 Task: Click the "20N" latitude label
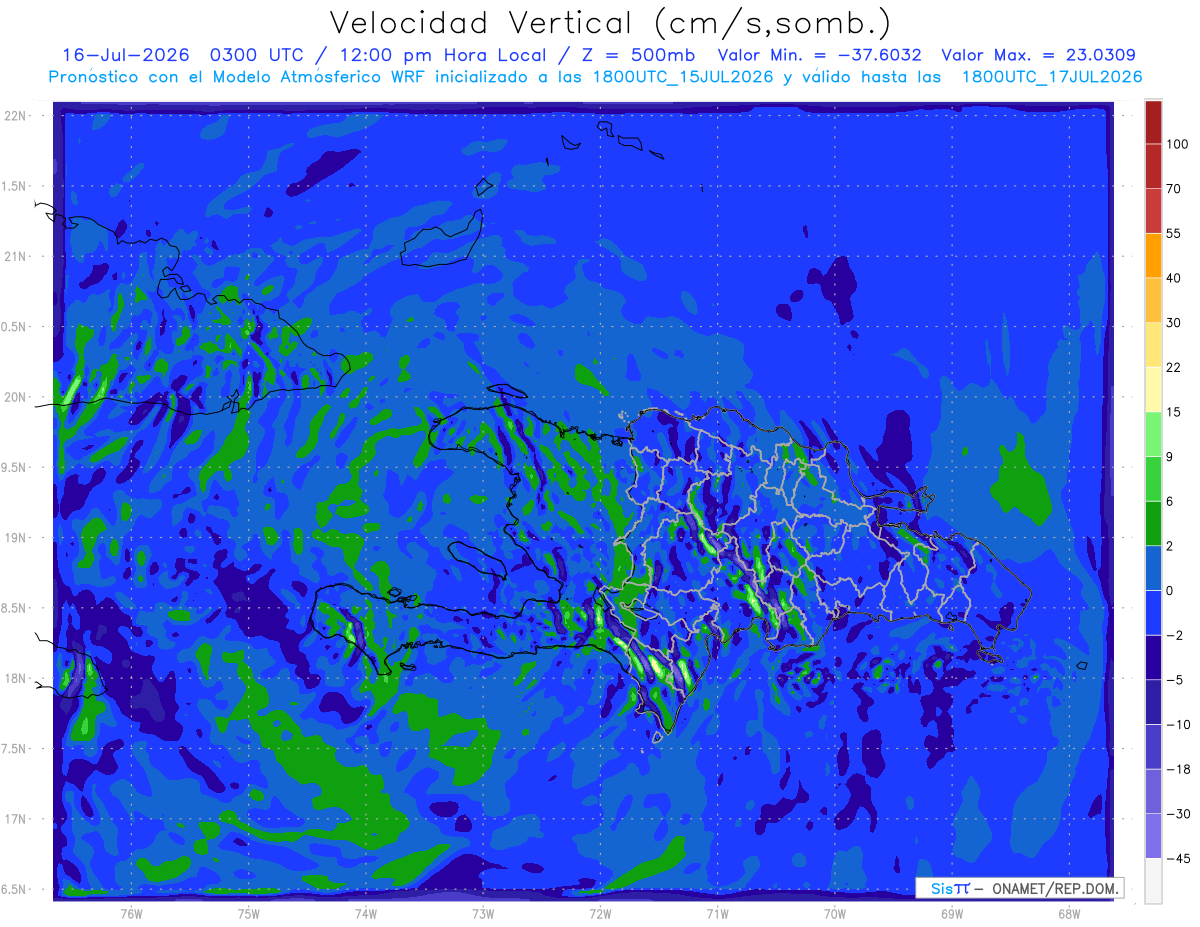click(x=16, y=397)
